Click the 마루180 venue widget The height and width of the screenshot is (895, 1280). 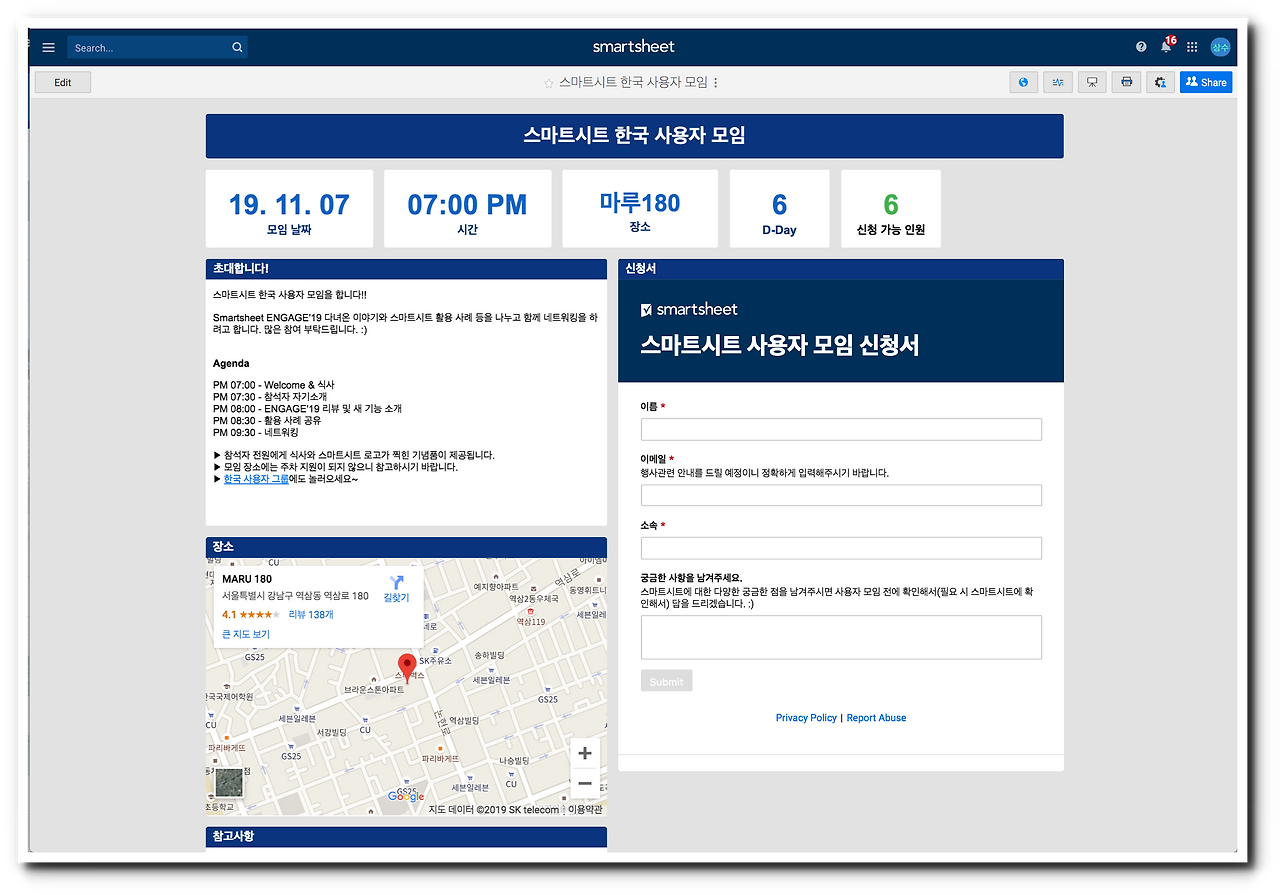(640, 208)
